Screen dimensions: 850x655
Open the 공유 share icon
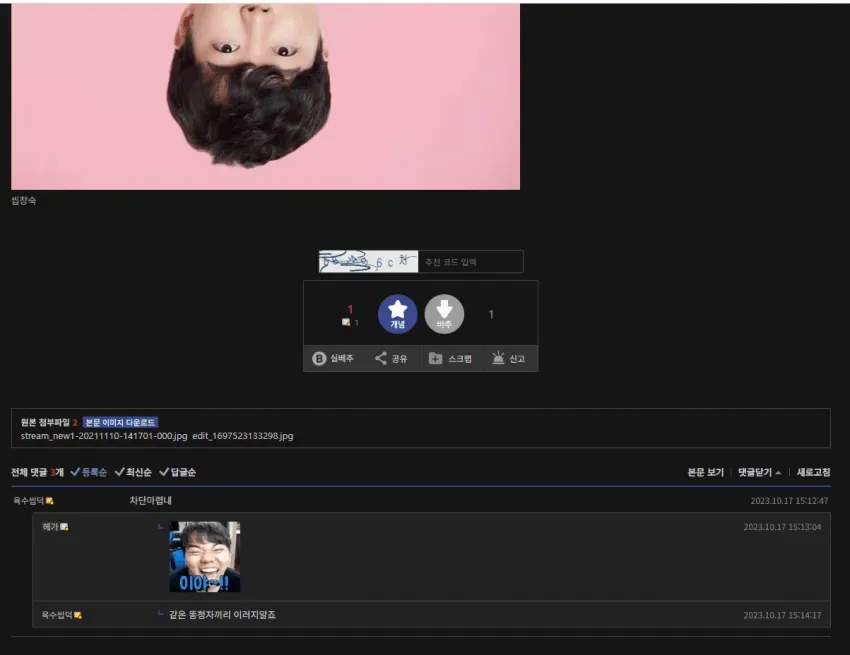coord(381,358)
